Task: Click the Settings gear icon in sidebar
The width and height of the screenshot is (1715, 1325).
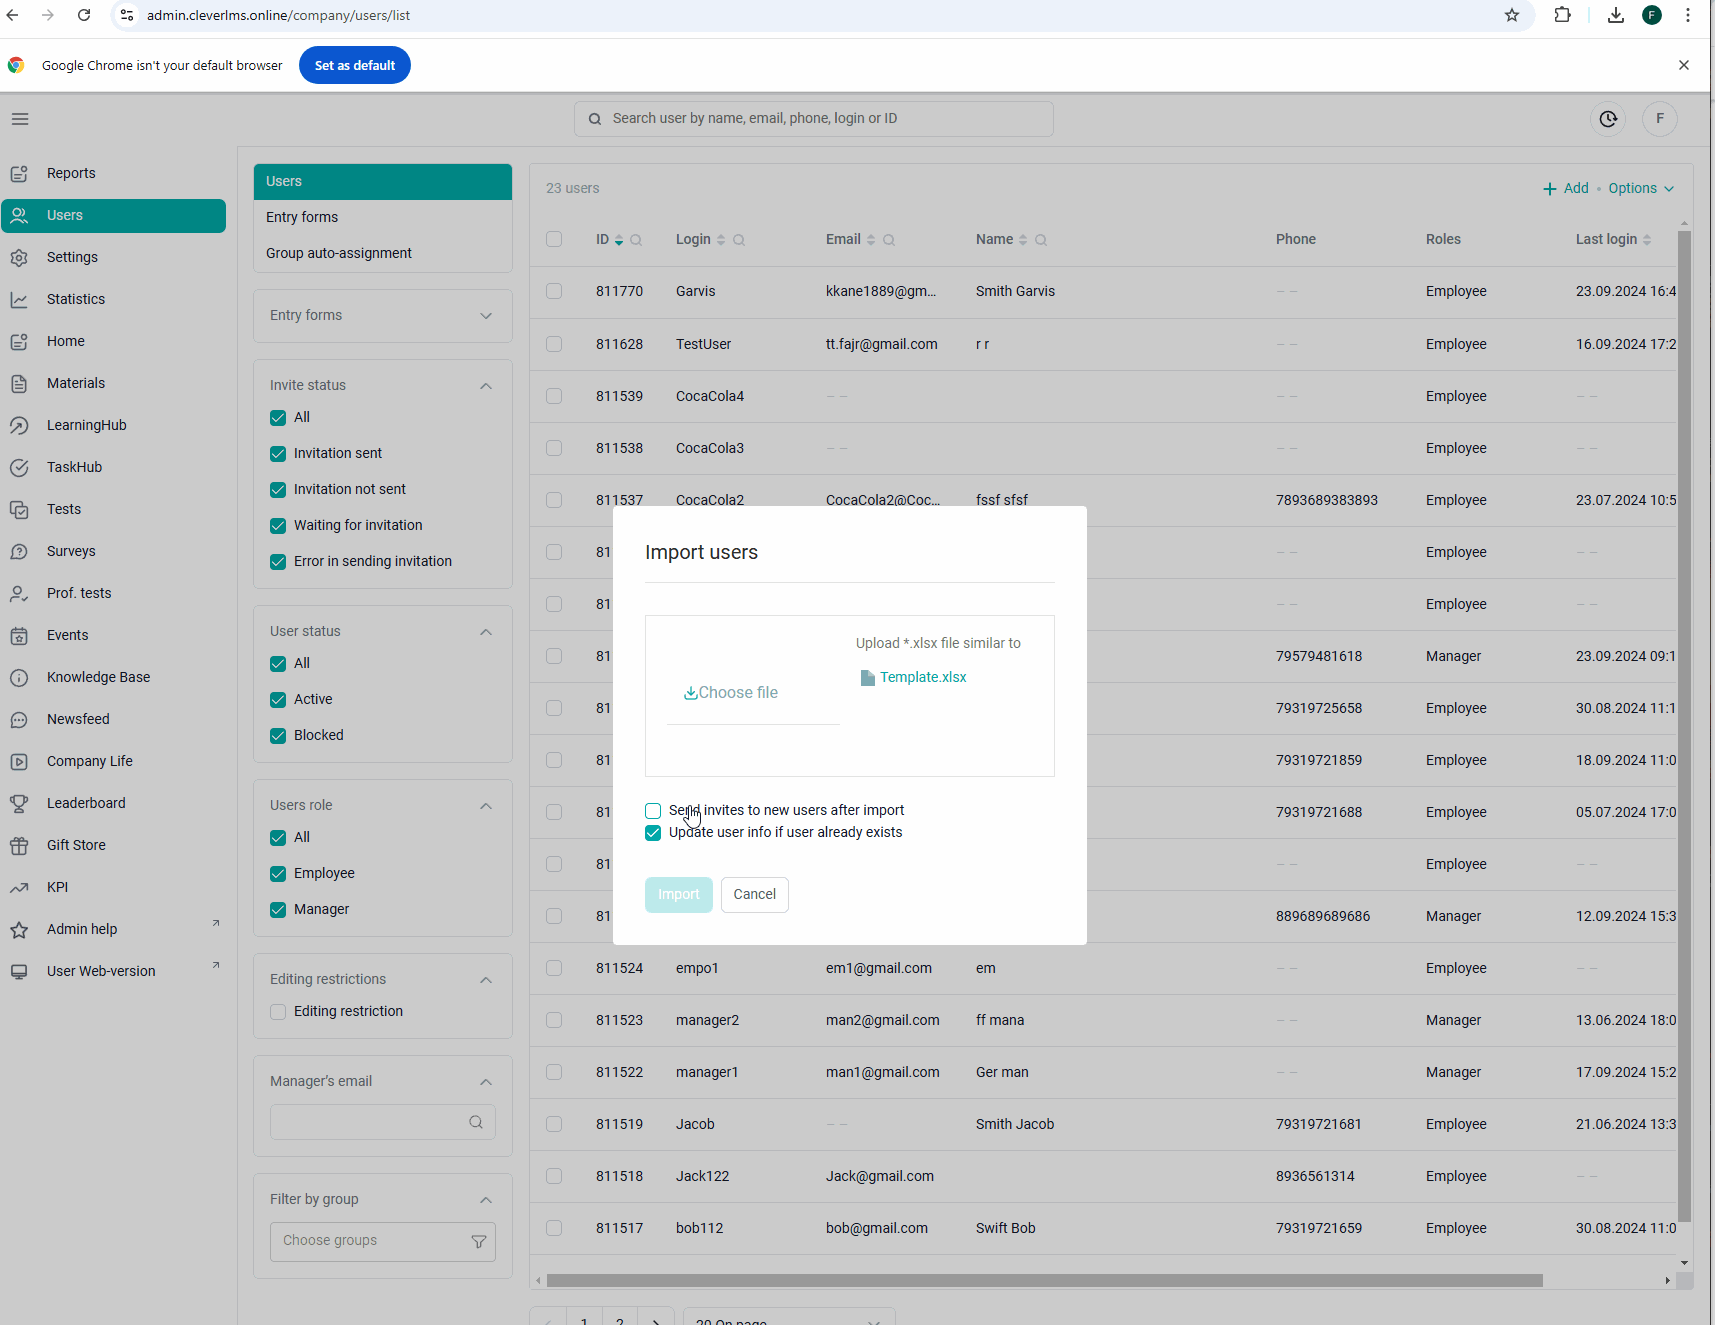Action: (x=19, y=257)
